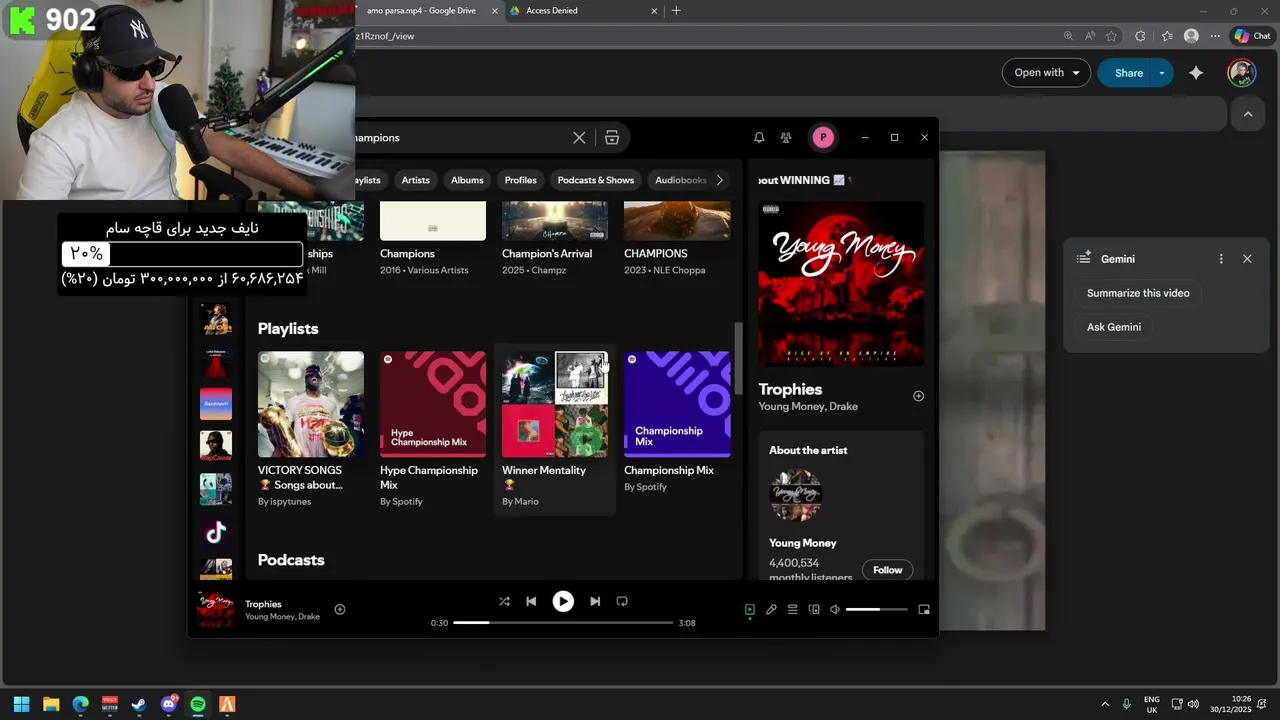Open Steam from the taskbar
The height and width of the screenshot is (720, 1280).
pos(139,704)
